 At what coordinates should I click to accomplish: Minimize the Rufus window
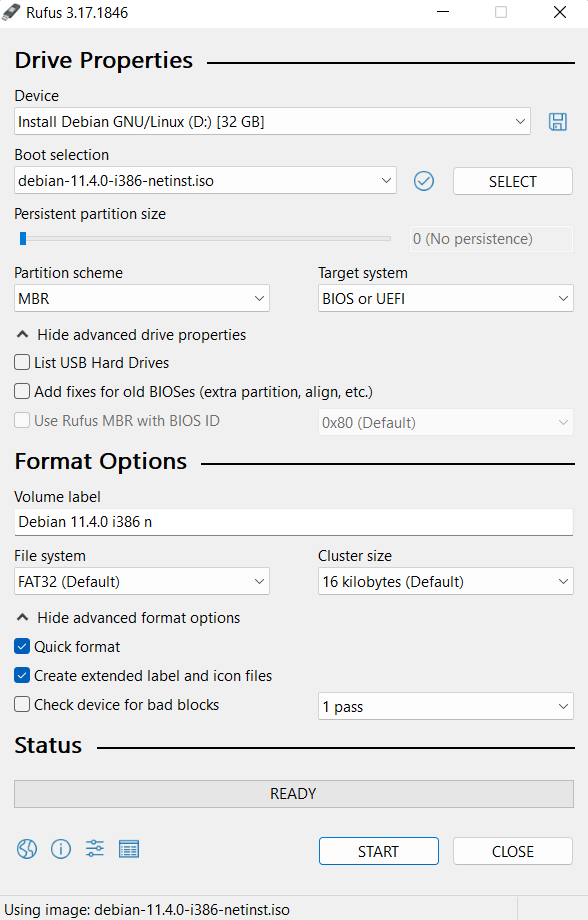(443, 12)
